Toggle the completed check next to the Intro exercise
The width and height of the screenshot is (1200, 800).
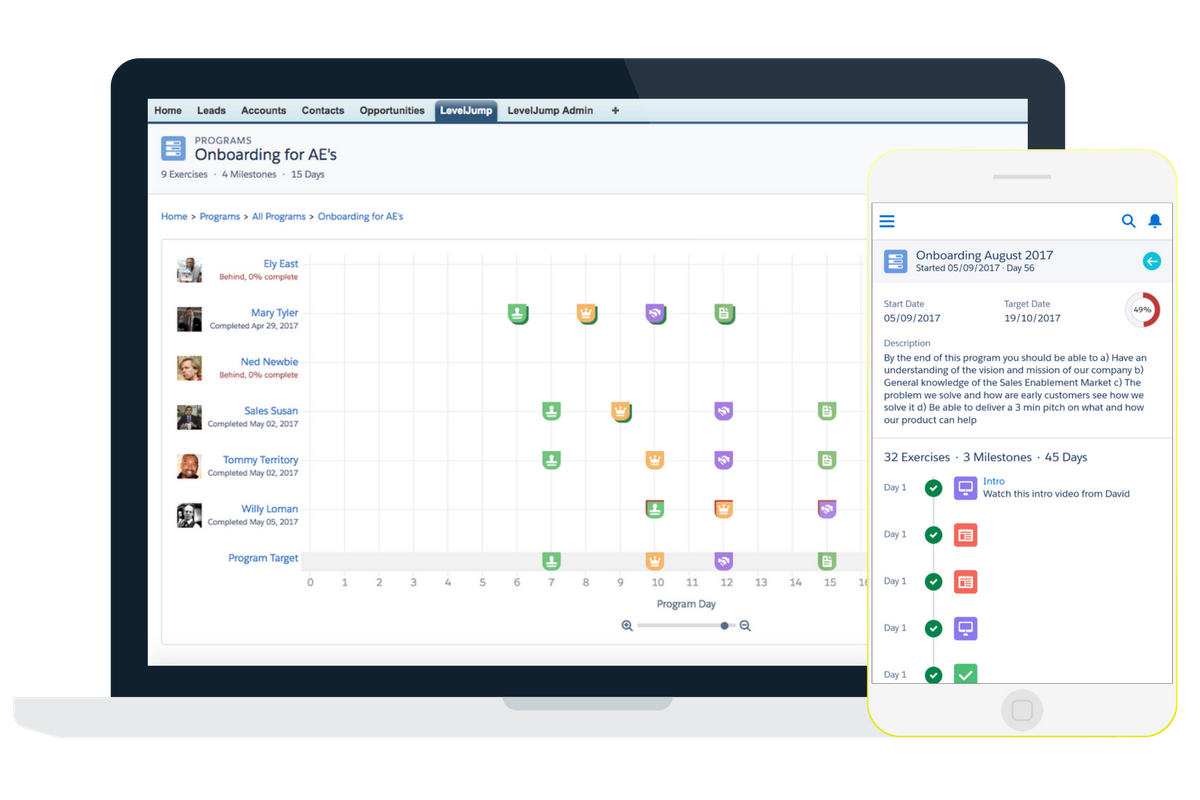coord(933,487)
